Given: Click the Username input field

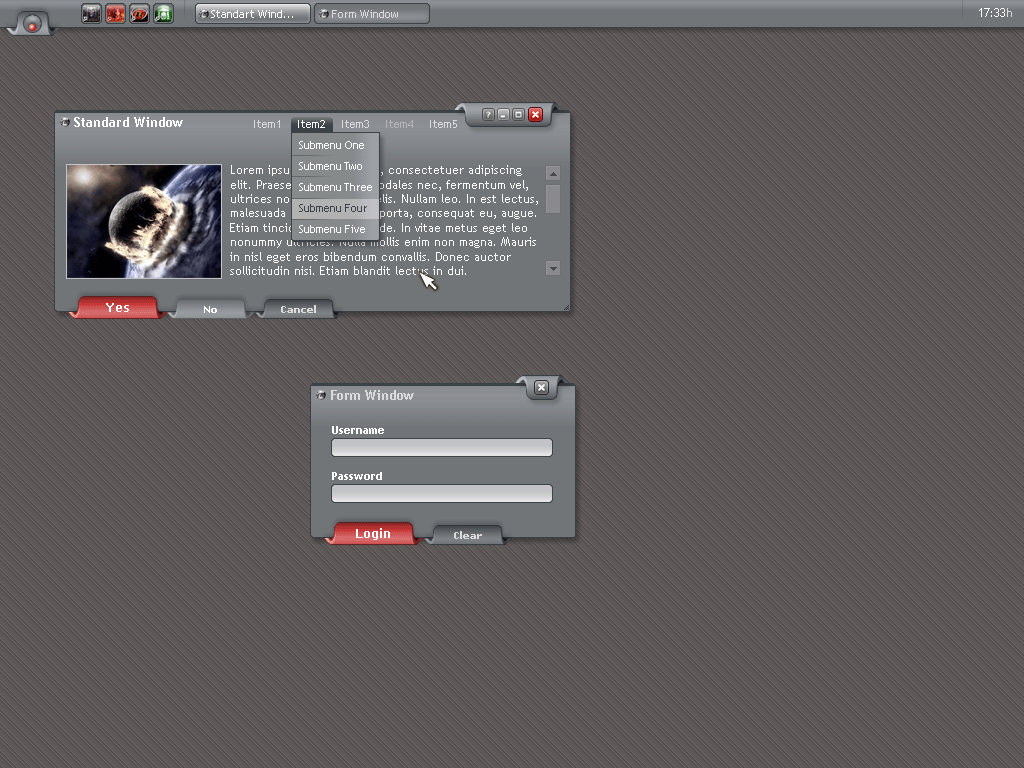Looking at the screenshot, I should pos(441,448).
